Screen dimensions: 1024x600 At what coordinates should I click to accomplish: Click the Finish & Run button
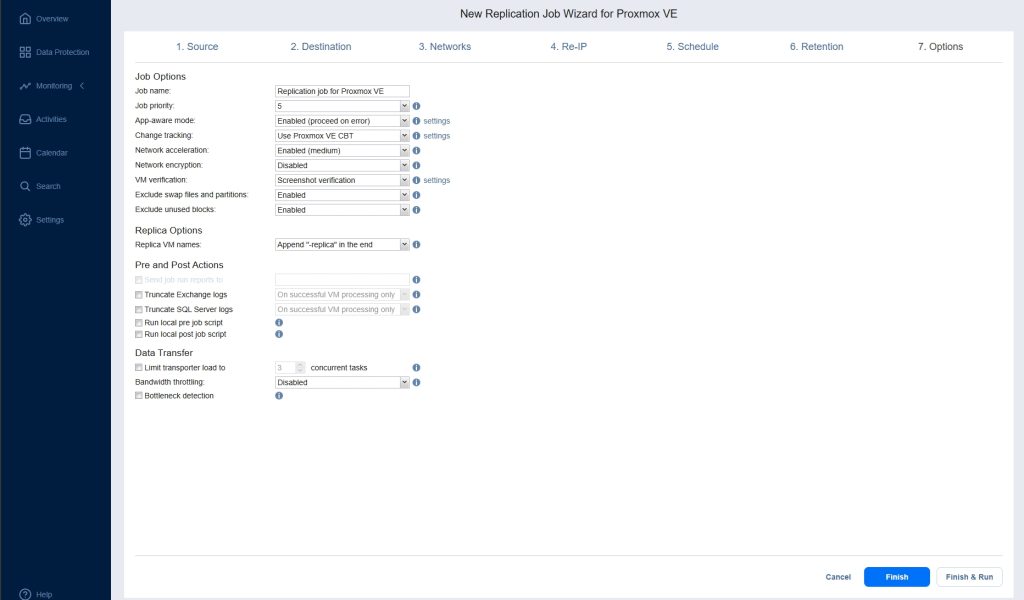pyautogui.click(x=969, y=577)
